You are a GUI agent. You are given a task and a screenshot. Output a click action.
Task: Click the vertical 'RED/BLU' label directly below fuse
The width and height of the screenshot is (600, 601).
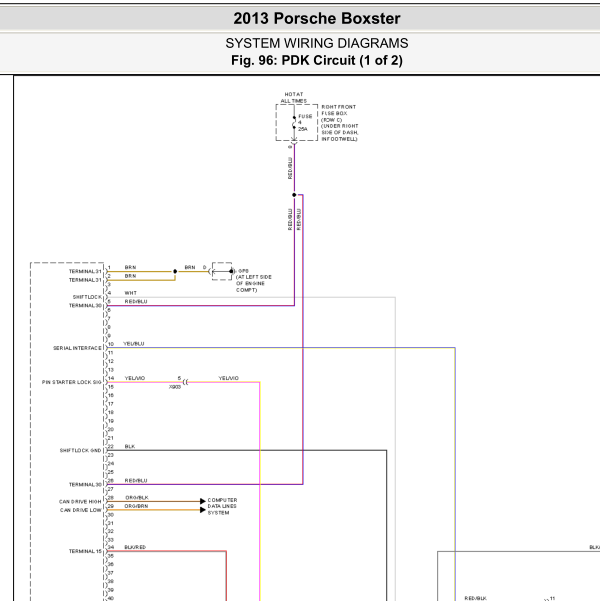tap(290, 168)
